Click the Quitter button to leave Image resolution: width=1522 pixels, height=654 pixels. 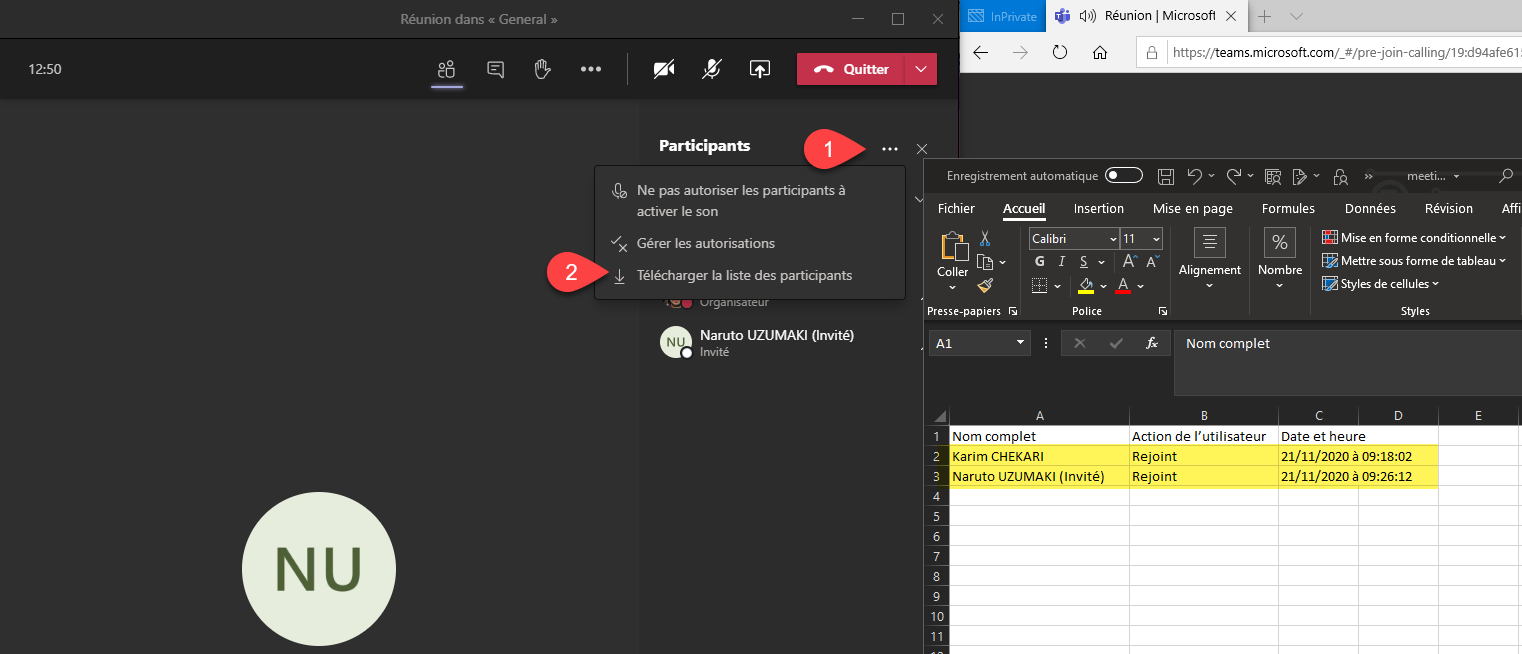[x=851, y=69]
